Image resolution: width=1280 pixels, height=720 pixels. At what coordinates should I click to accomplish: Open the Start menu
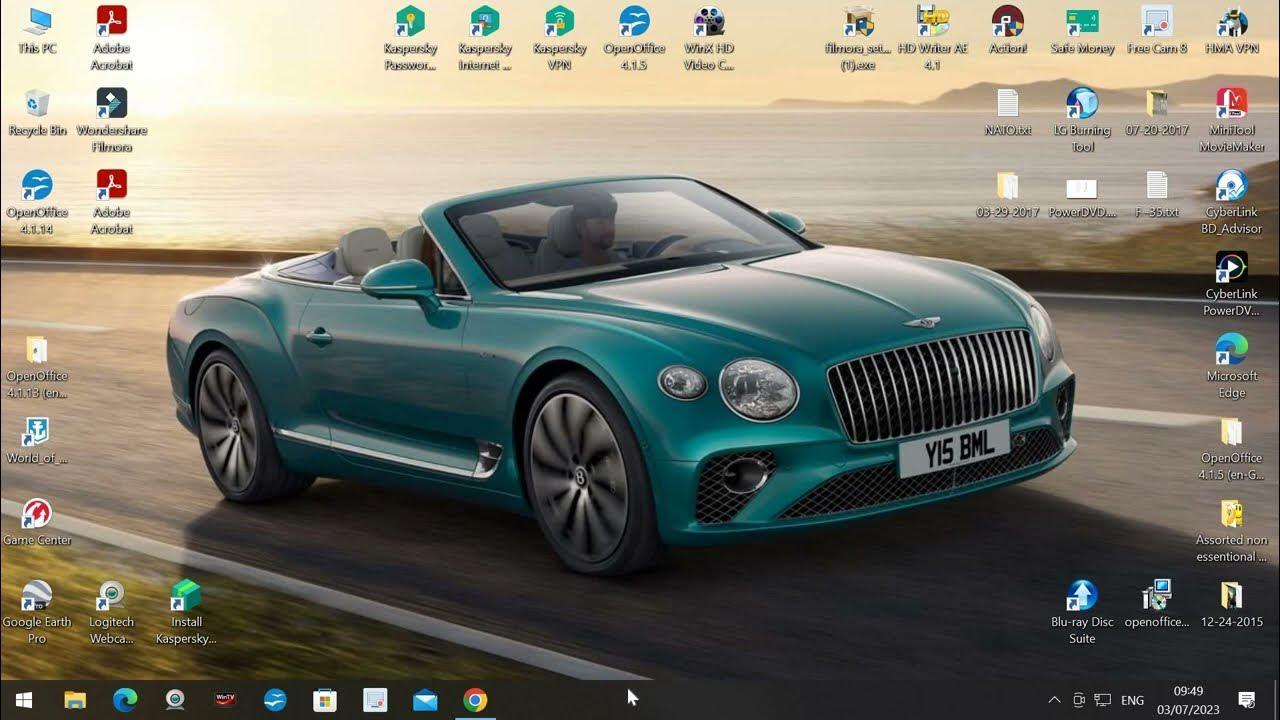(24, 700)
